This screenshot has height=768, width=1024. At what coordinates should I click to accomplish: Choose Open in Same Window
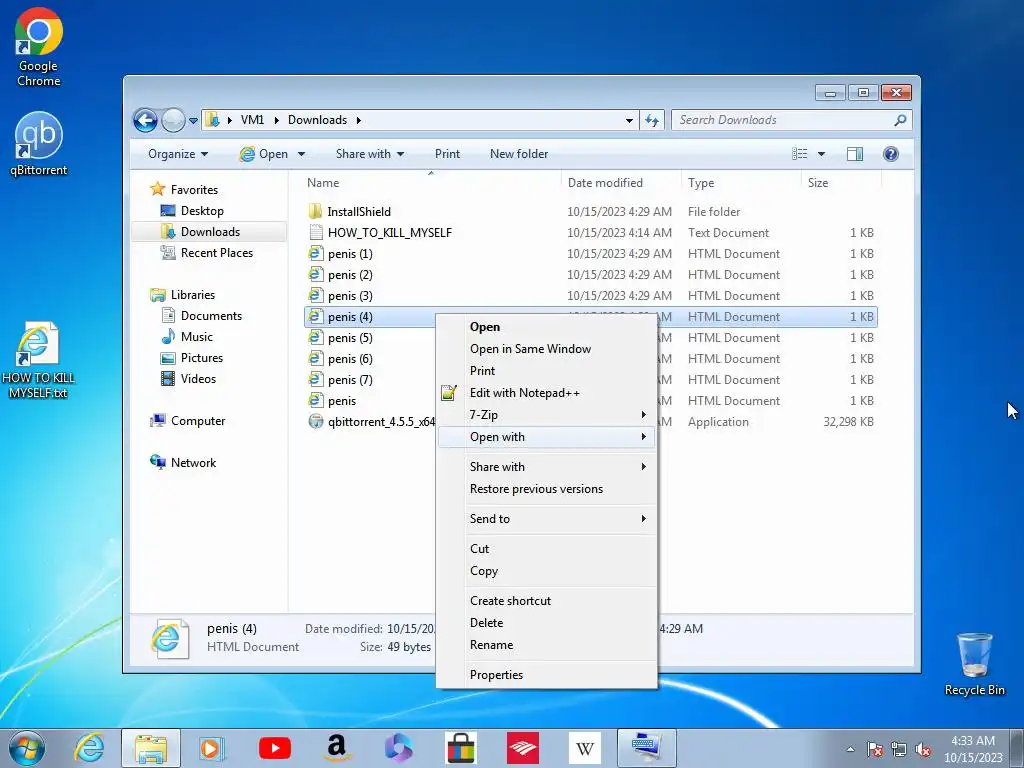547,349
